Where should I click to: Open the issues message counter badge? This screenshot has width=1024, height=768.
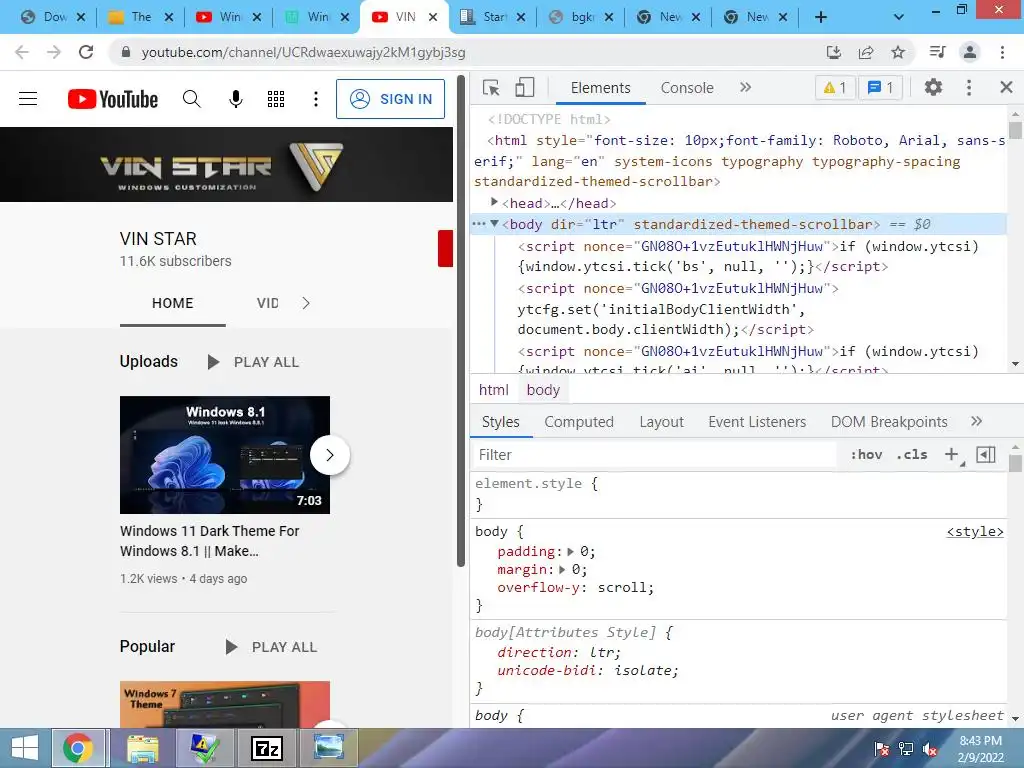click(880, 88)
